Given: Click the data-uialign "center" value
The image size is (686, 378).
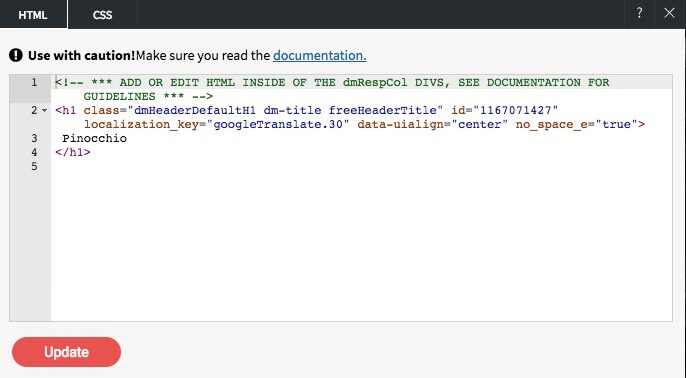Looking at the screenshot, I should coord(480,124).
